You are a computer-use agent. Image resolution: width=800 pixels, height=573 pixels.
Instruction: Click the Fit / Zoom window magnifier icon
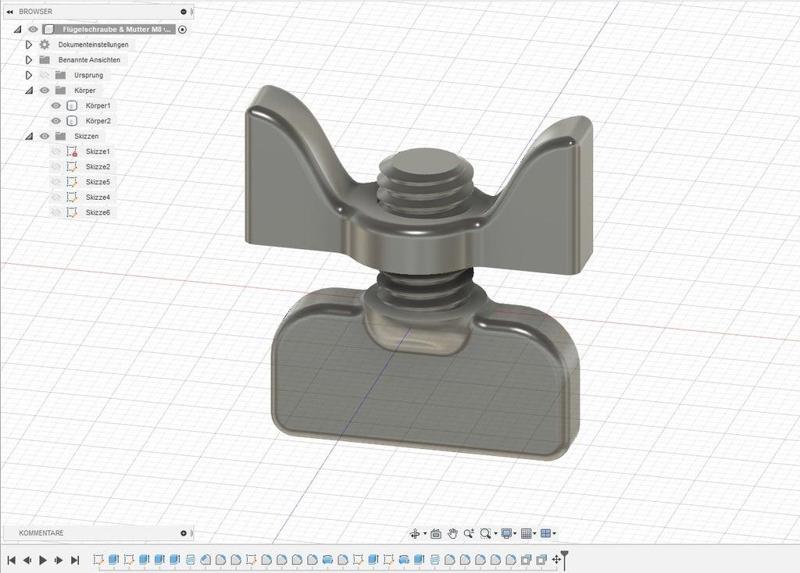[485, 534]
